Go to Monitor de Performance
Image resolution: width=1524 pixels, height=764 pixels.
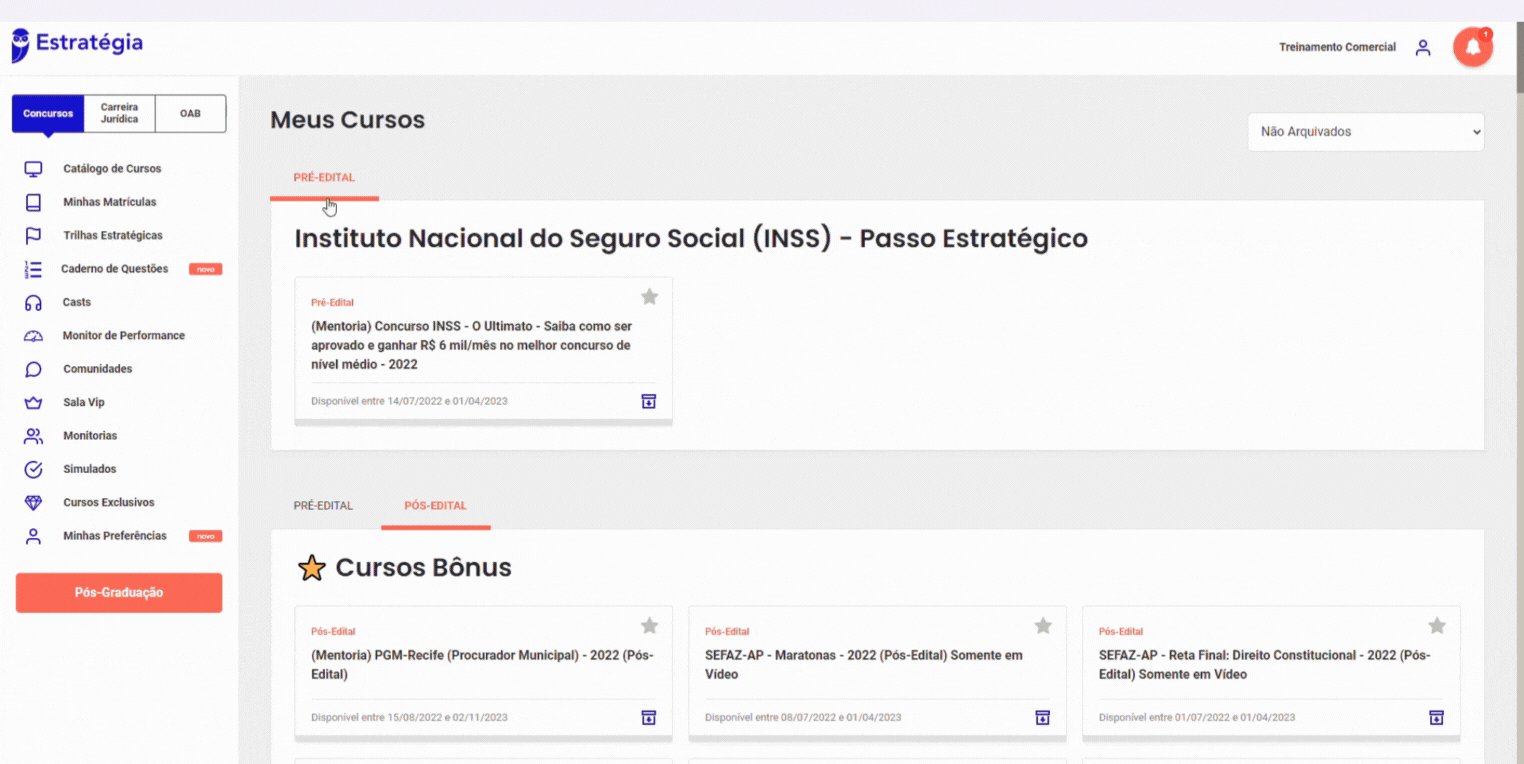124,336
